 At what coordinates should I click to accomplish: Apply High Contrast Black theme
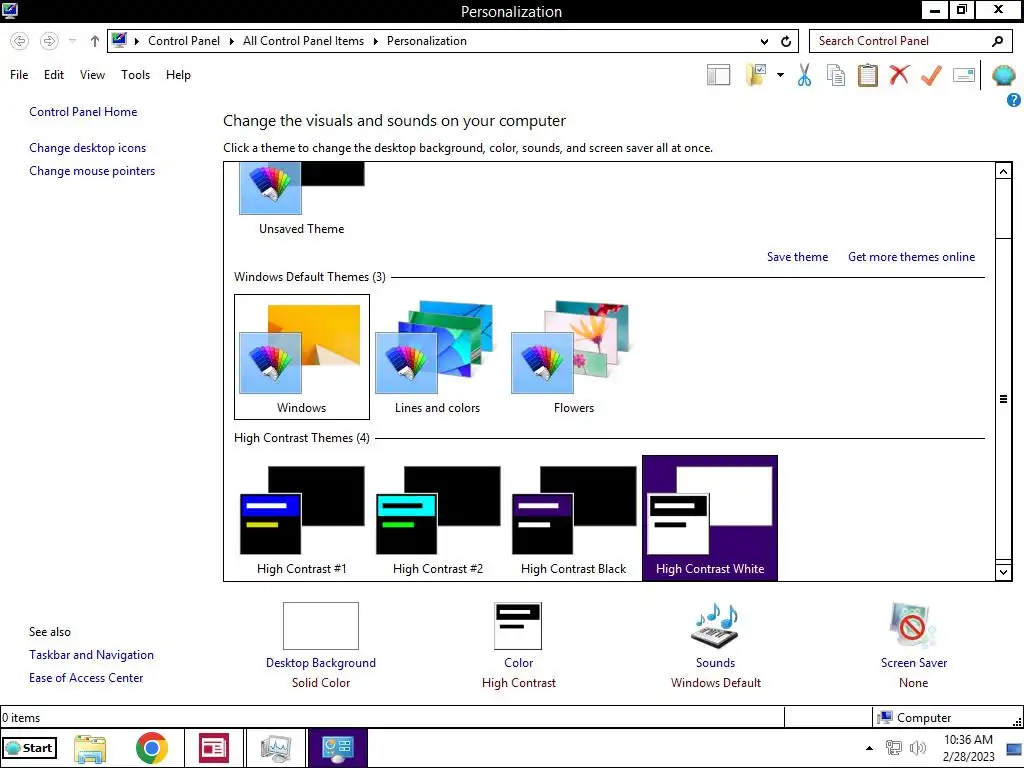tap(573, 518)
